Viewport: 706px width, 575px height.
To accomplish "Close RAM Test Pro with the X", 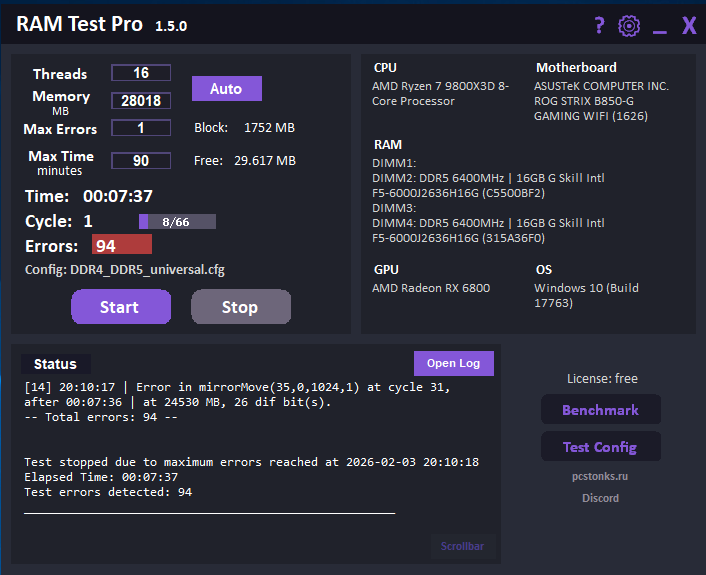I will pyautogui.click(x=689, y=25).
